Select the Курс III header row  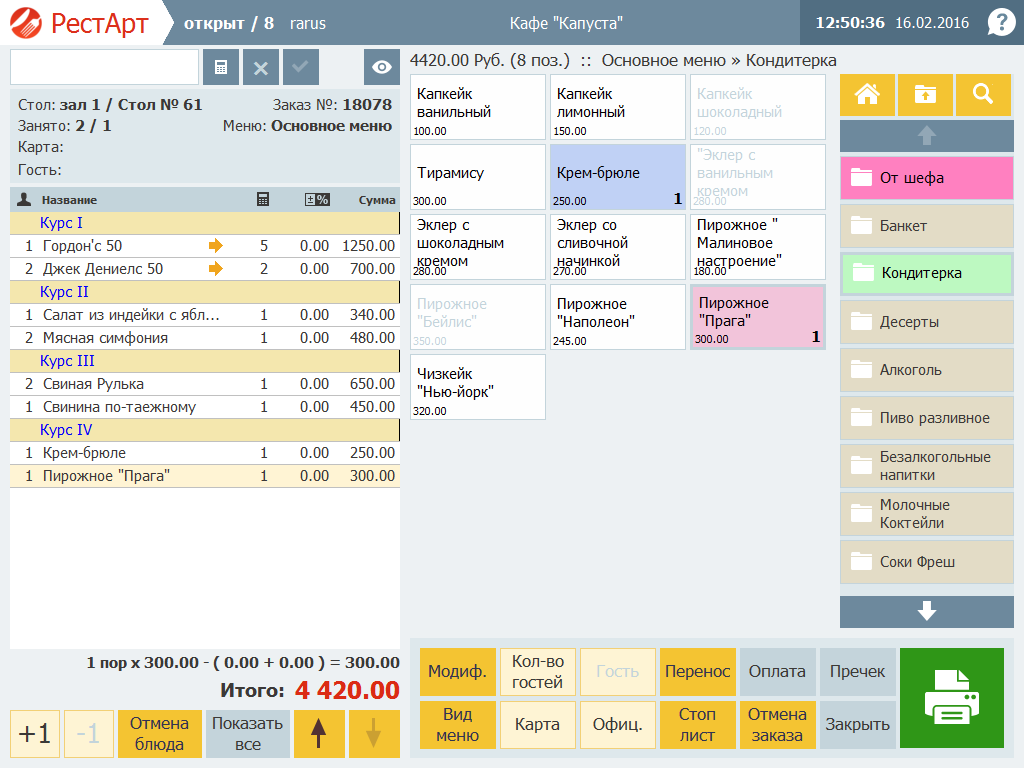[x=204, y=361]
